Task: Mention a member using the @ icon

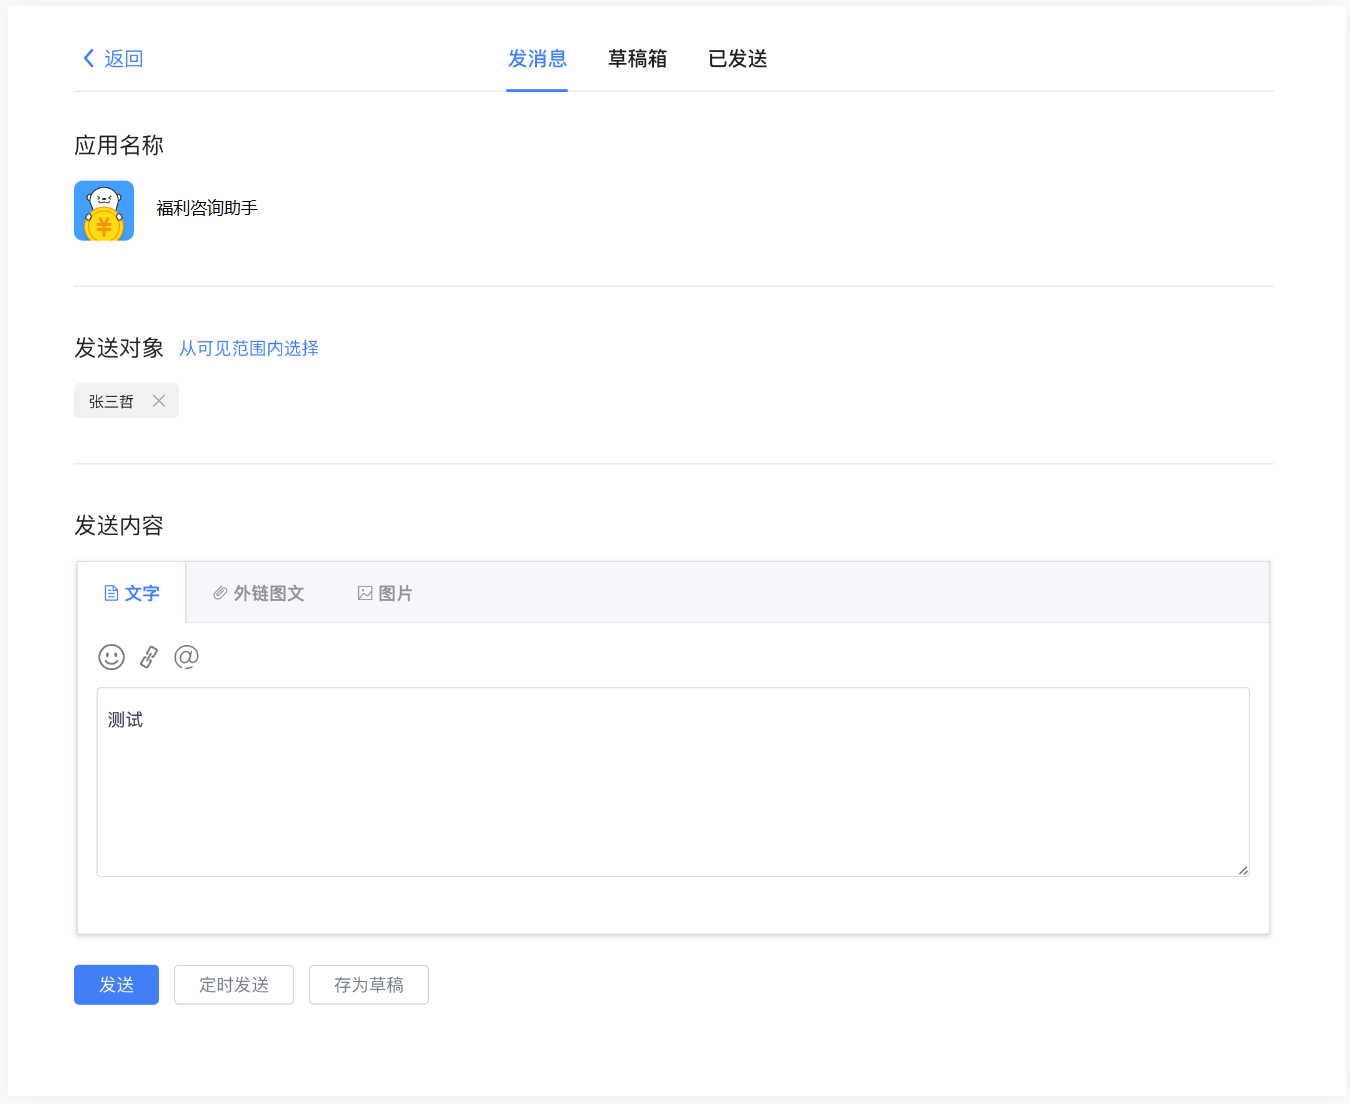Action: pyautogui.click(x=186, y=657)
